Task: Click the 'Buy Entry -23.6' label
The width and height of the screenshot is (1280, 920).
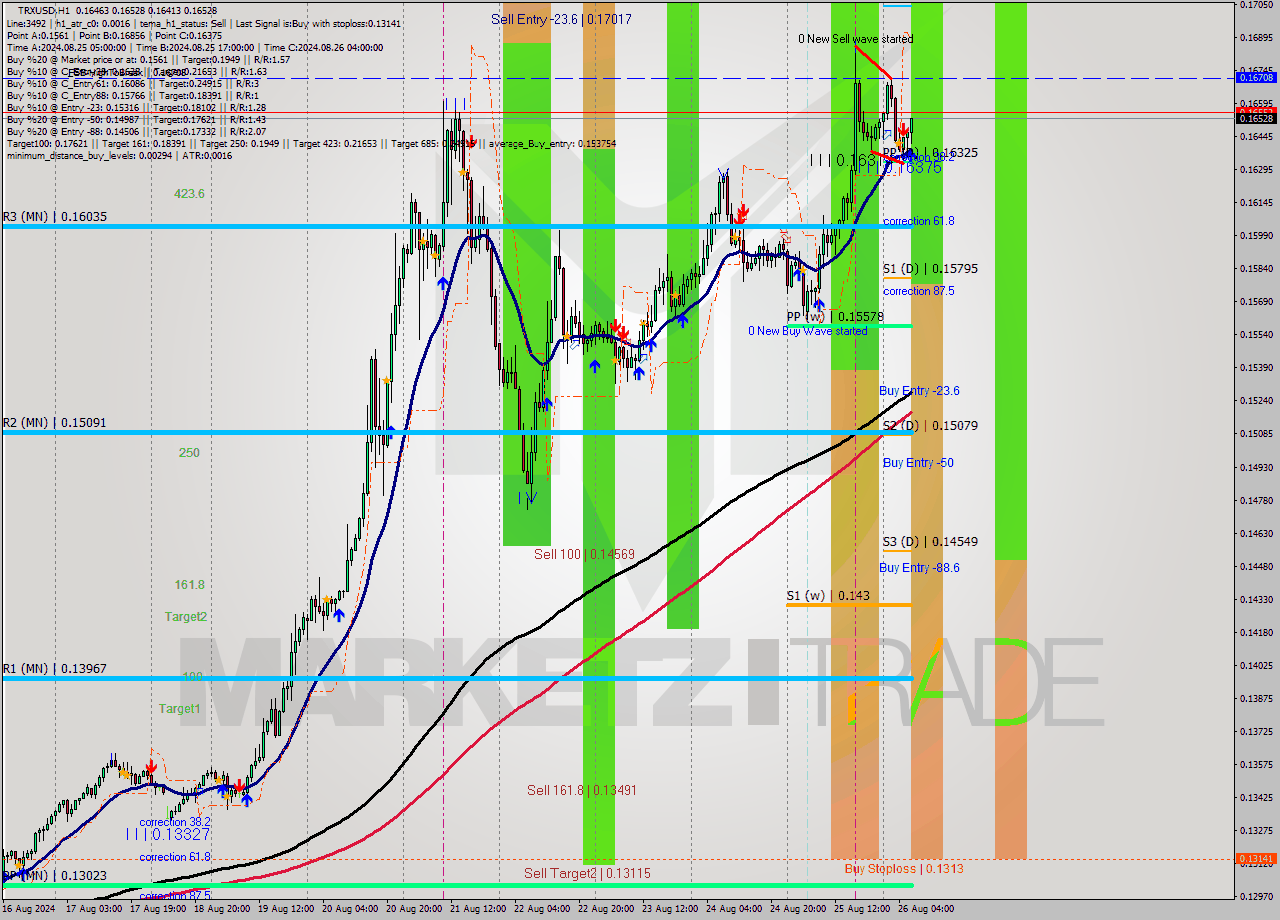Action: (919, 391)
